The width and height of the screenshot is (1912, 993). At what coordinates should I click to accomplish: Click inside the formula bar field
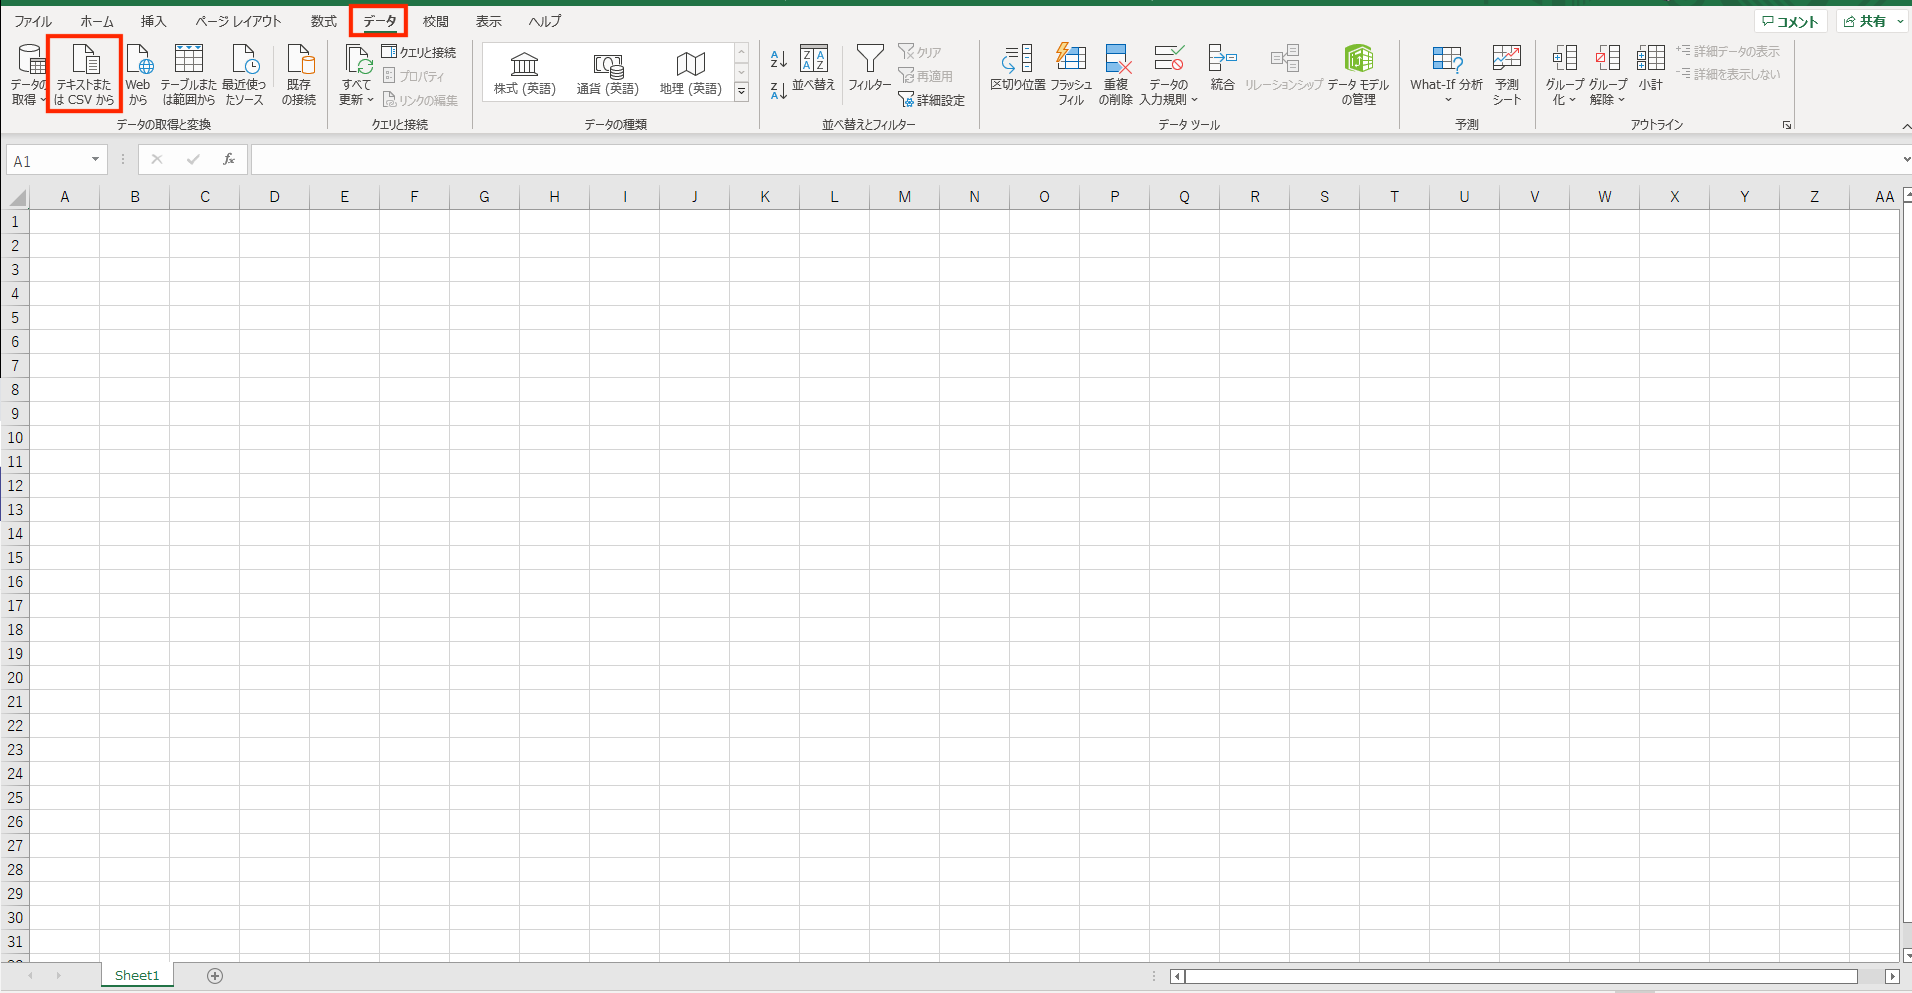pos(1075,160)
